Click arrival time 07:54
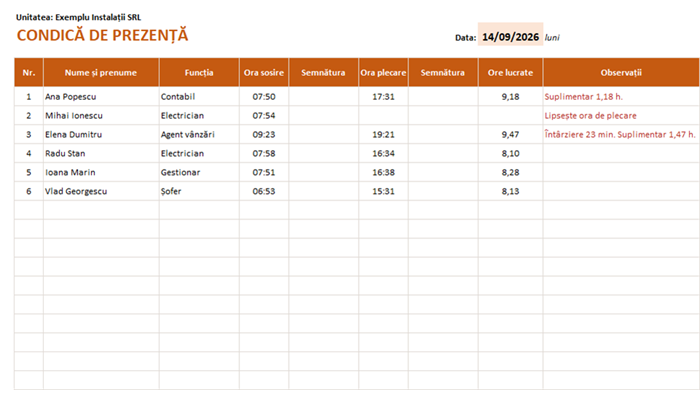 click(264, 116)
